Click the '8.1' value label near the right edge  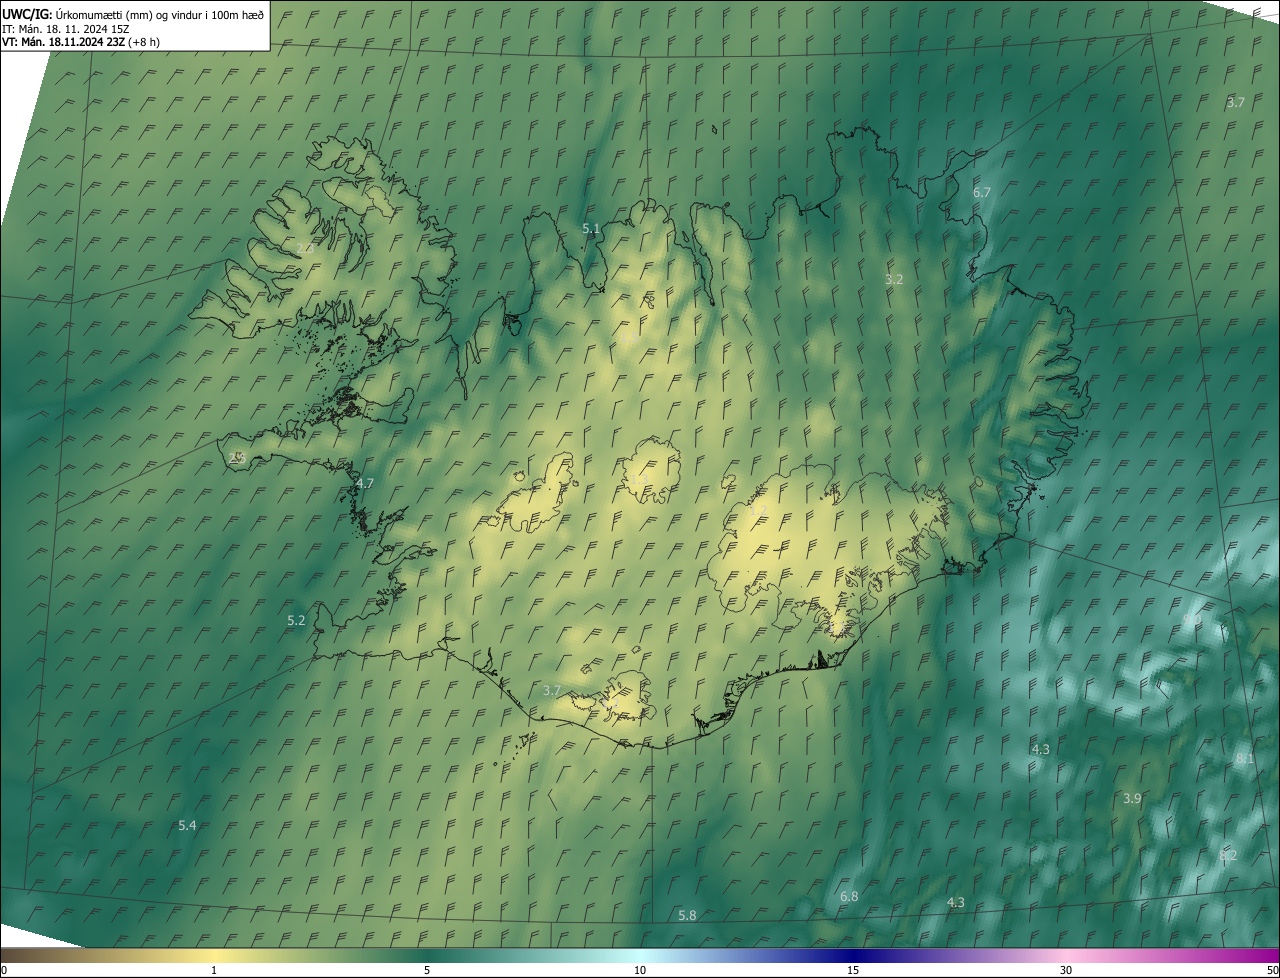click(x=1245, y=759)
